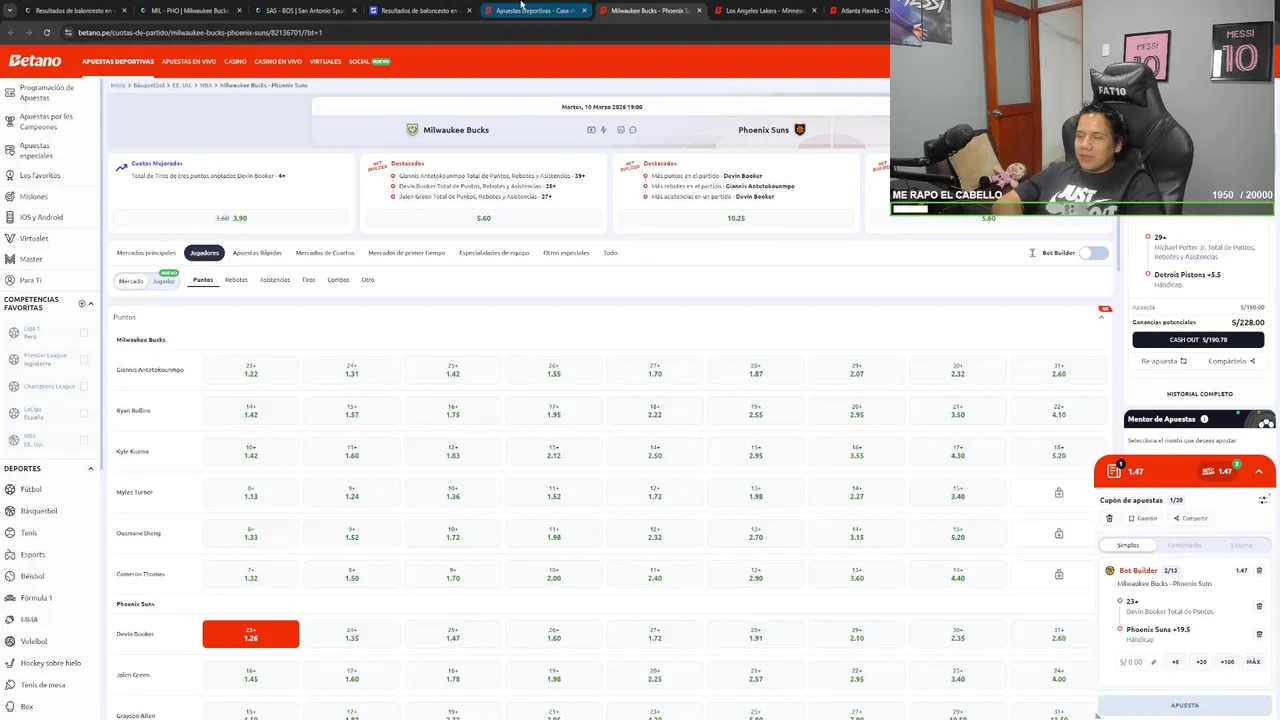Click the reload page browser button

click(46, 32)
